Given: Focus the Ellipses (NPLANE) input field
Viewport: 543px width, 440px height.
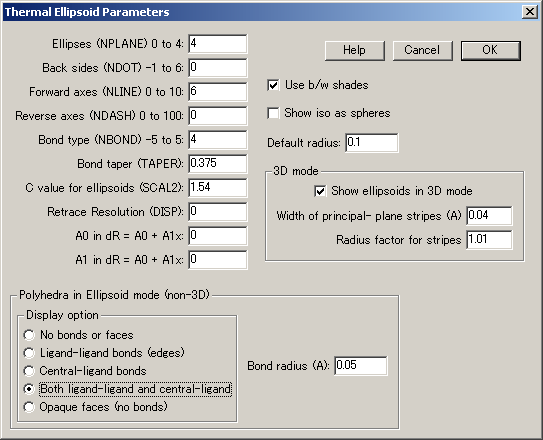Looking at the screenshot, I should [218, 44].
